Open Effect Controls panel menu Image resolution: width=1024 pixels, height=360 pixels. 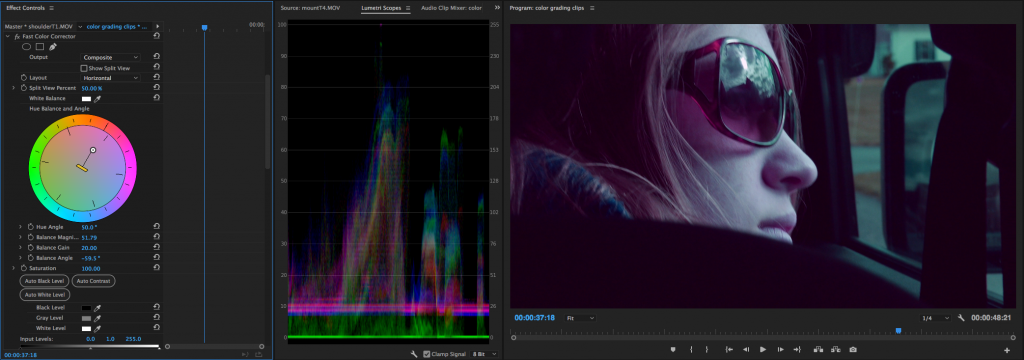click(x=52, y=8)
